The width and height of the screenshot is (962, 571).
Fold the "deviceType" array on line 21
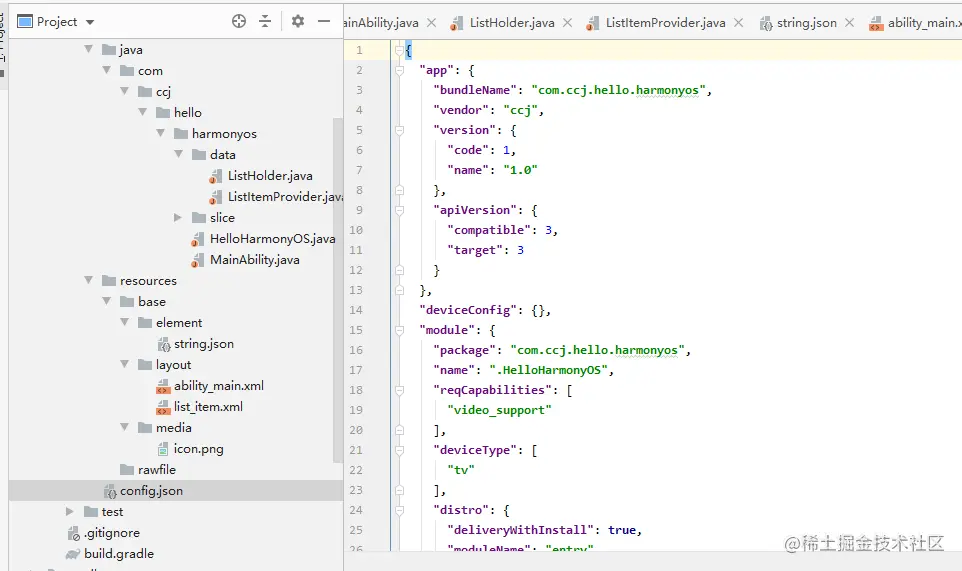pyautogui.click(x=399, y=450)
